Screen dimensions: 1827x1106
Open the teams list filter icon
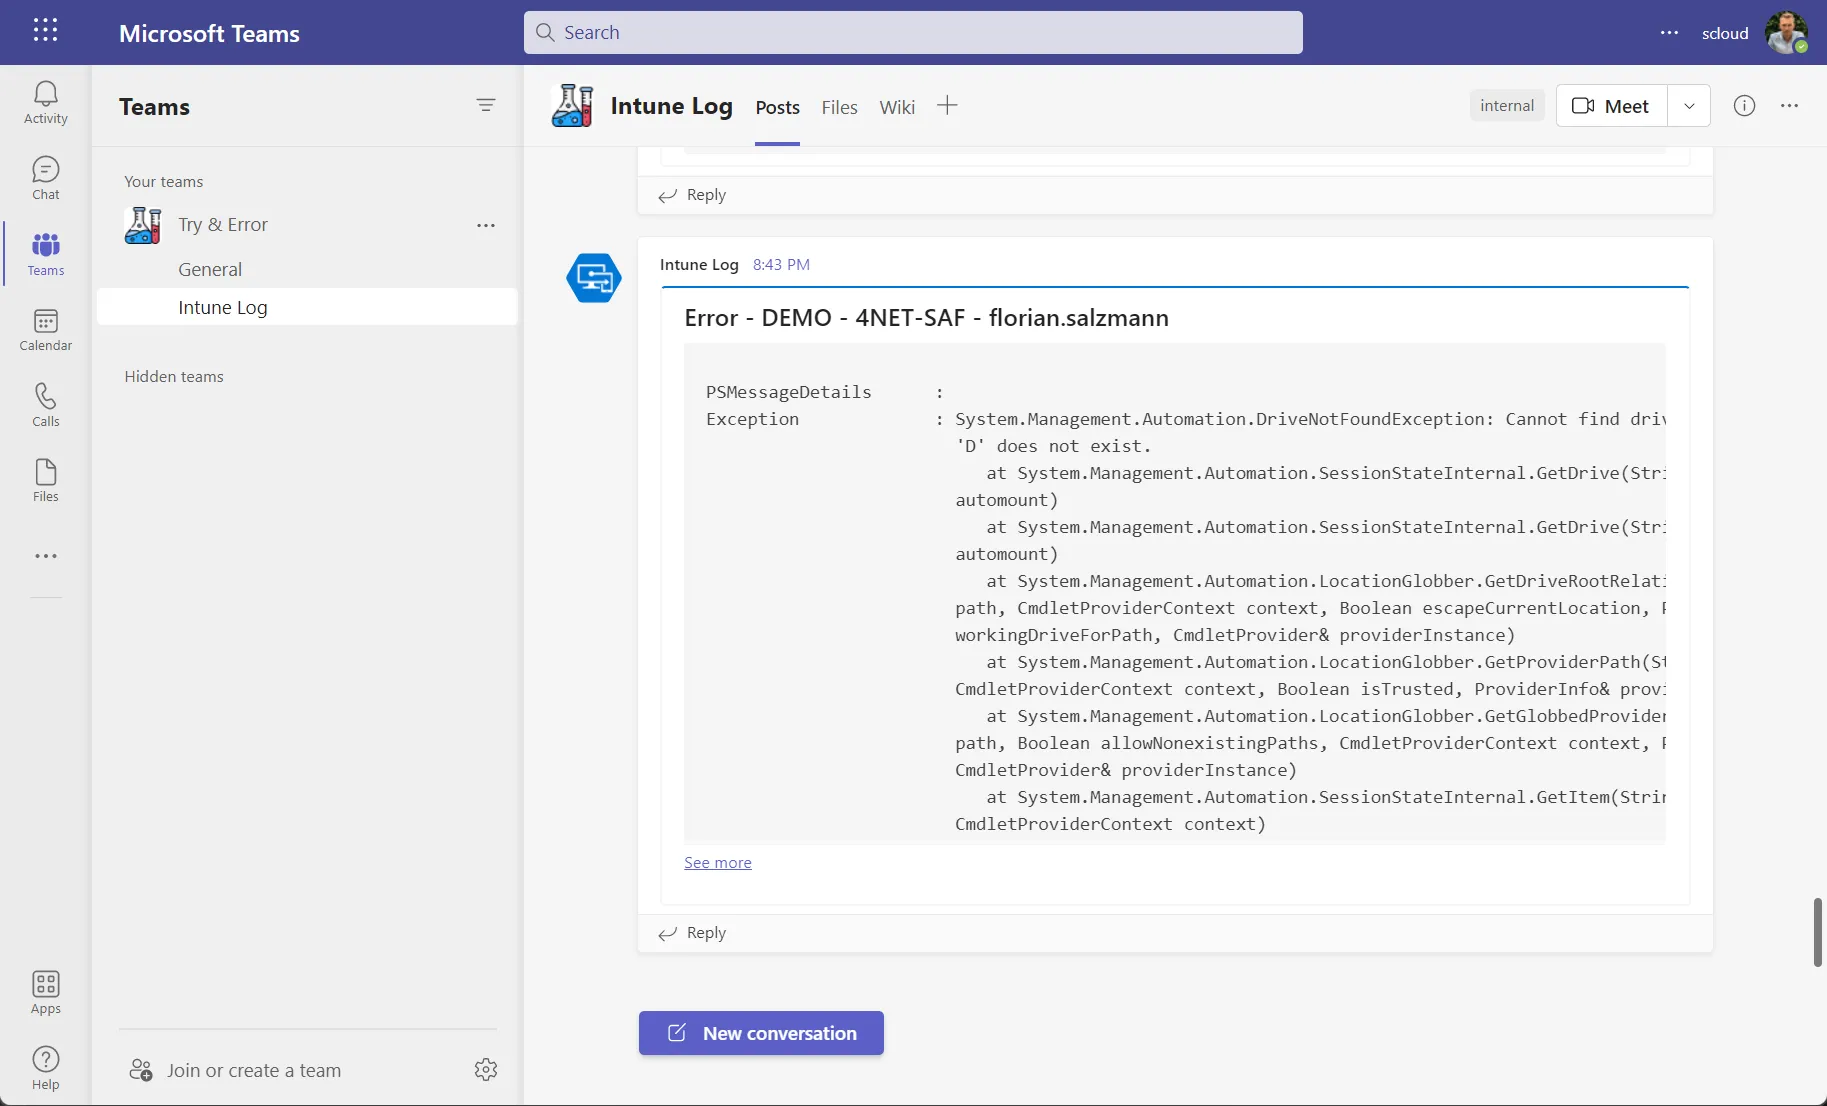coord(486,105)
